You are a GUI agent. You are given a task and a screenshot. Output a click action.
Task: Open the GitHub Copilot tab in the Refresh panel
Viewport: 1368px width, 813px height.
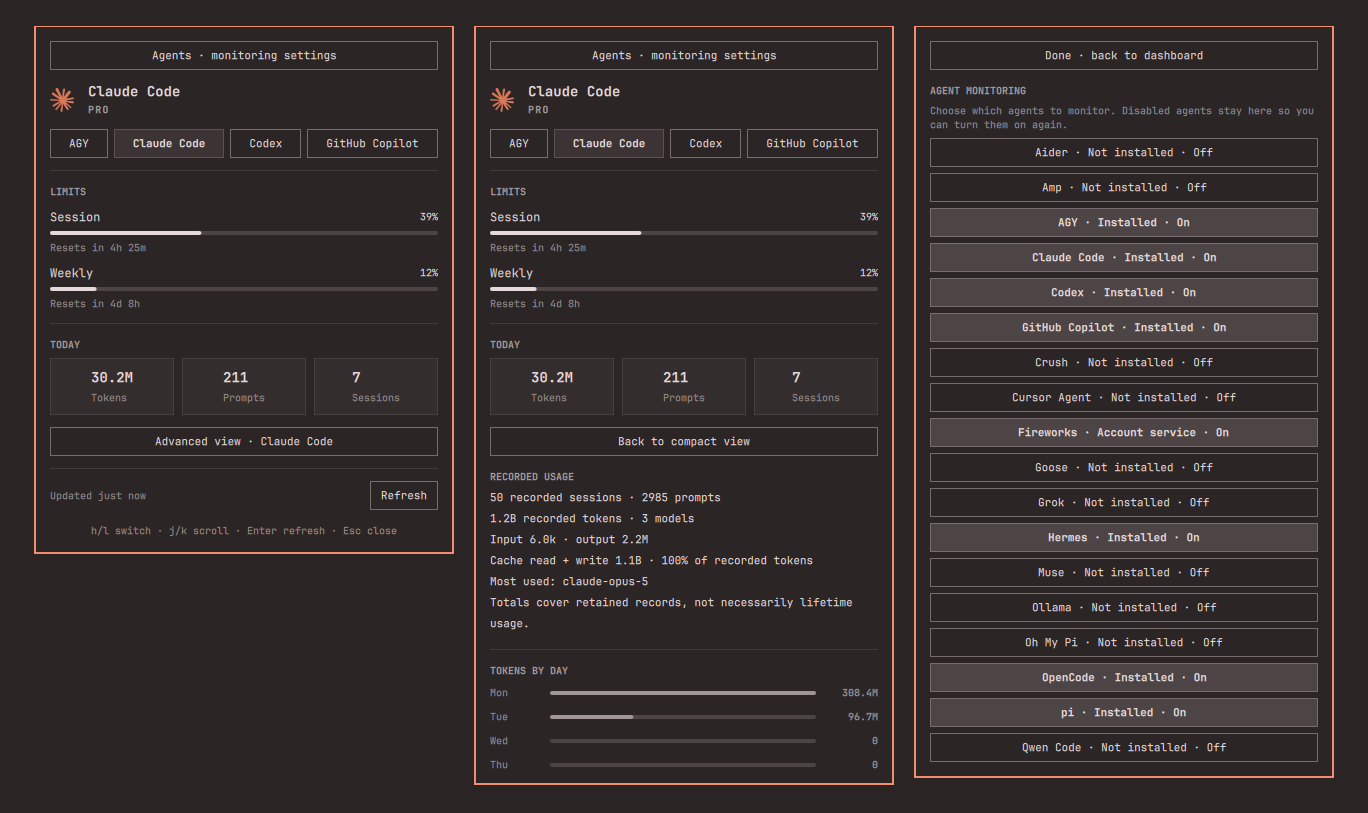pyautogui.click(x=372, y=144)
